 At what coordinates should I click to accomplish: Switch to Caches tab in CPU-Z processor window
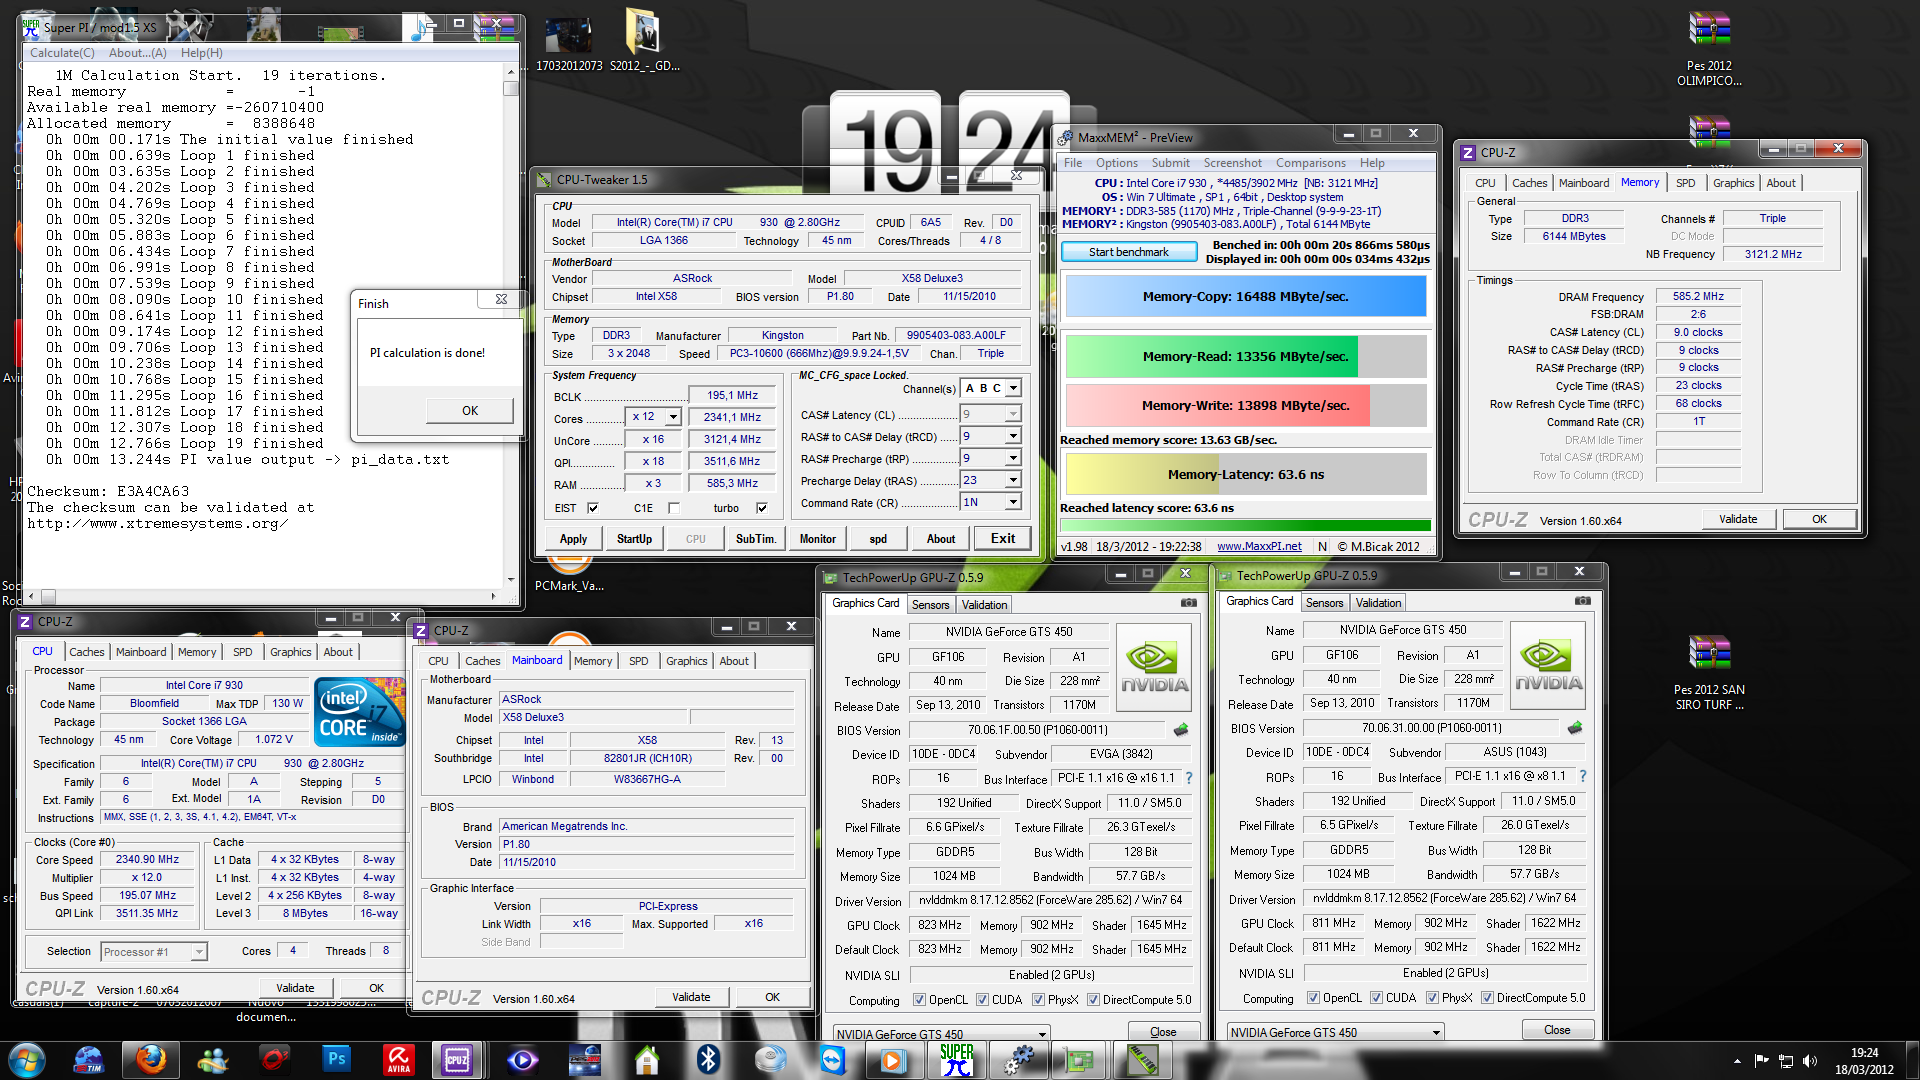coord(86,652)
